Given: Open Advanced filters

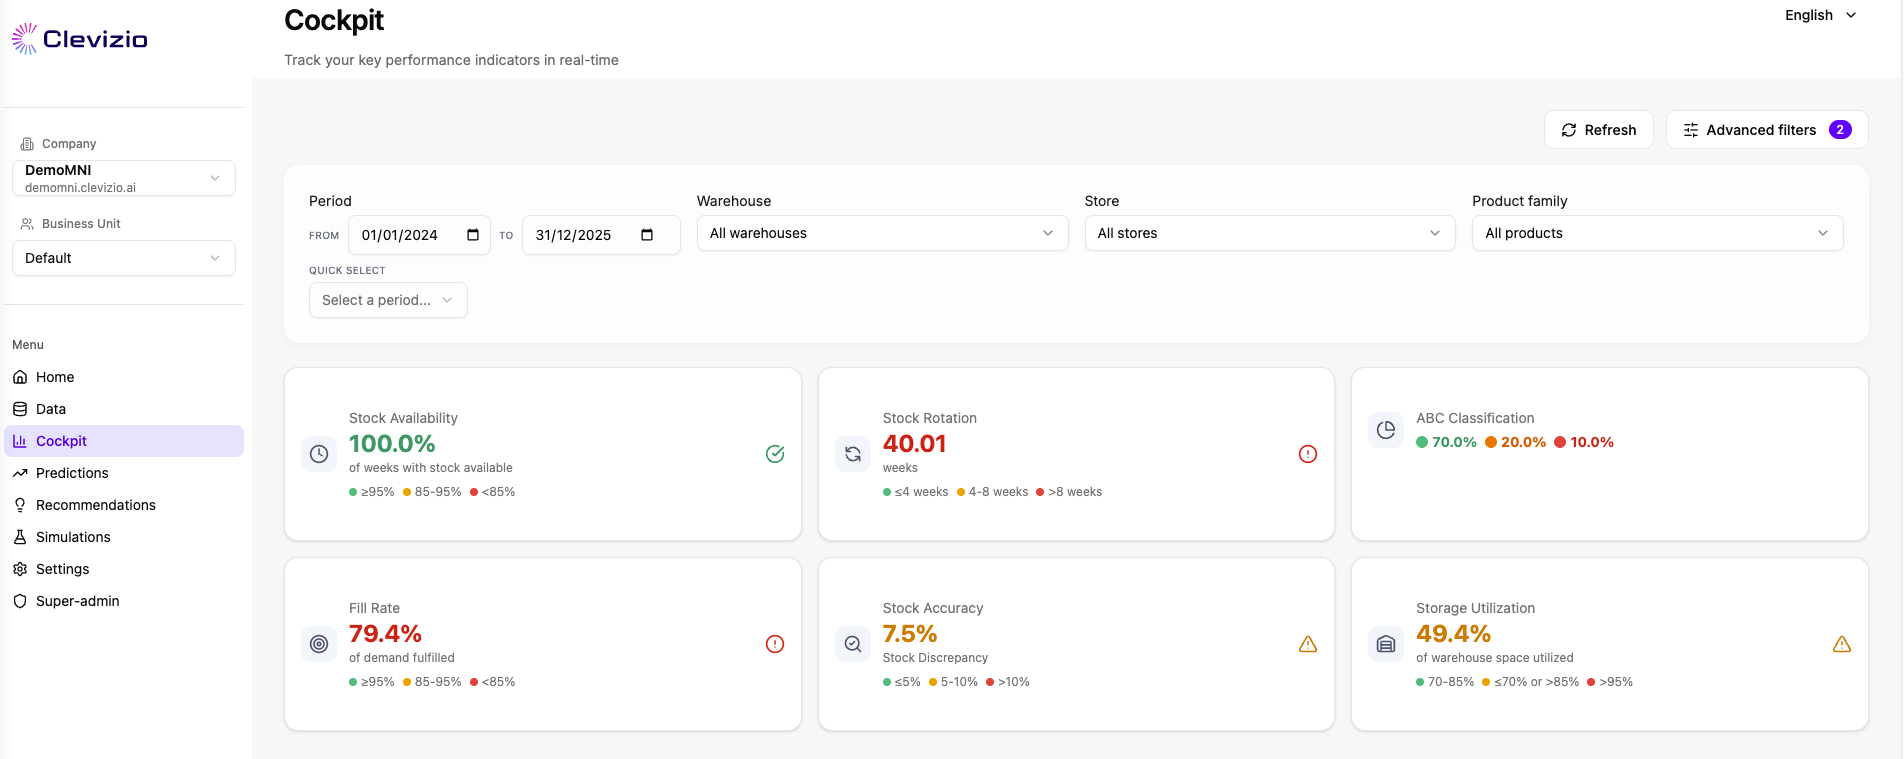Looking at the screenshot, I should tap(1766, 130).
